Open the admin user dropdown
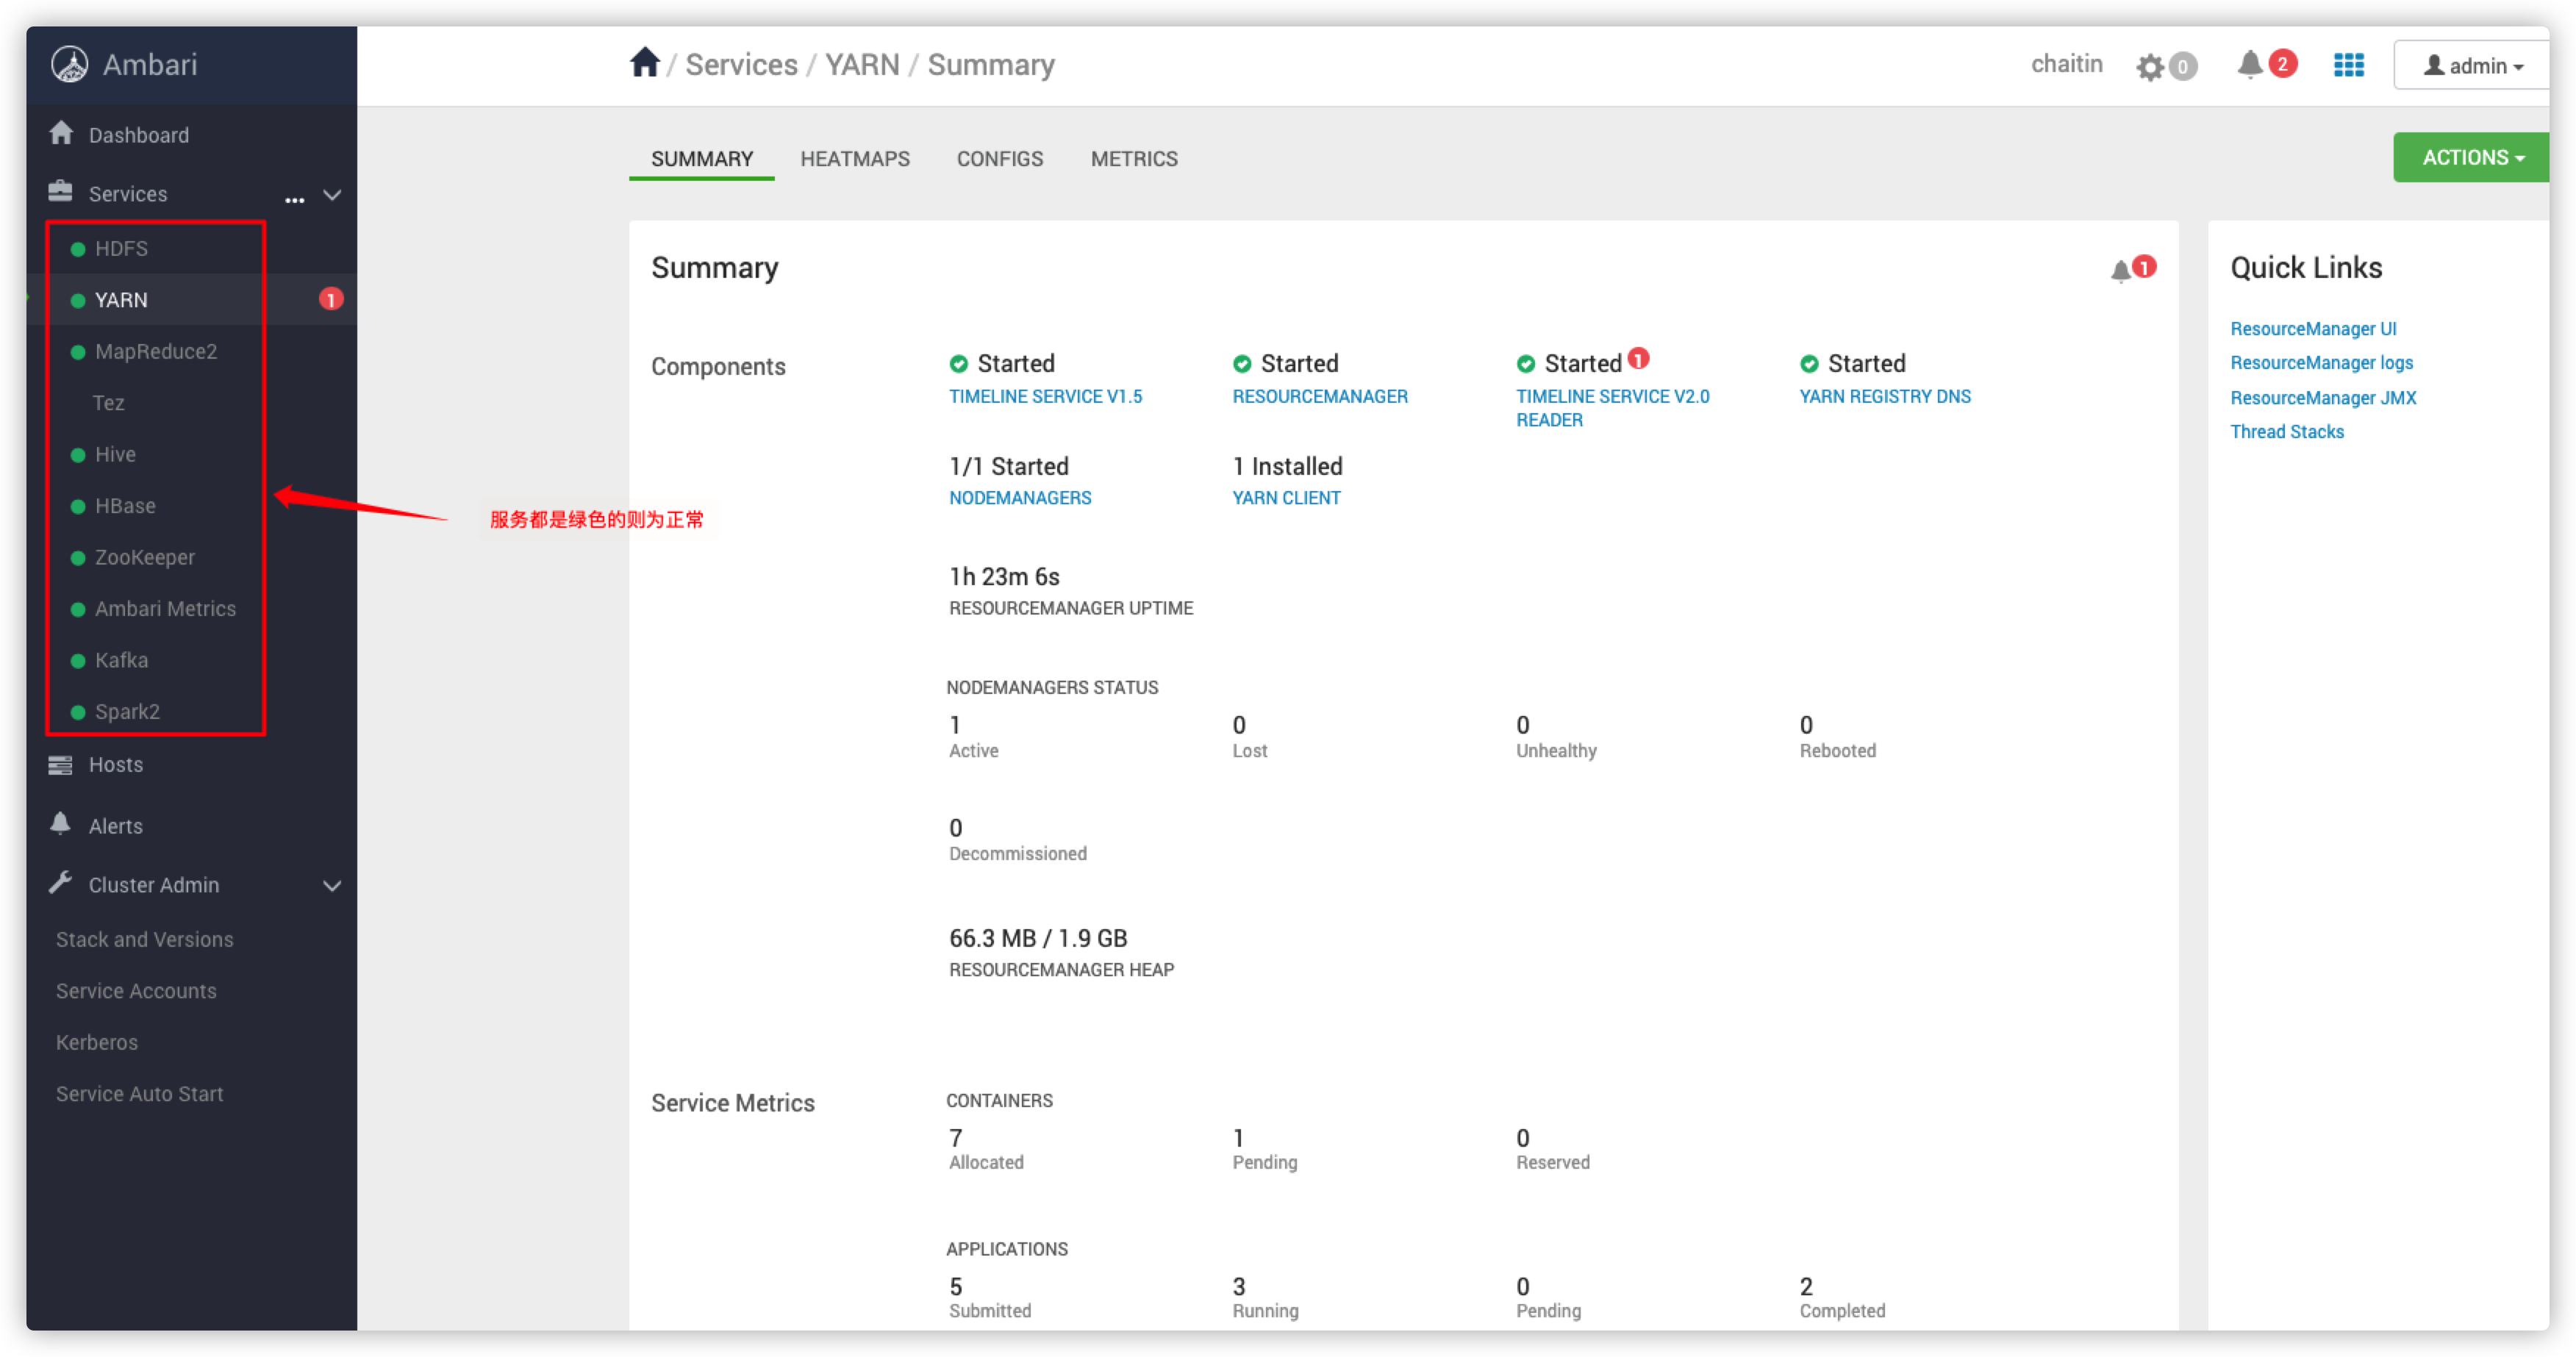Screen dimensions: 2576x1357 pos(2472,66)
